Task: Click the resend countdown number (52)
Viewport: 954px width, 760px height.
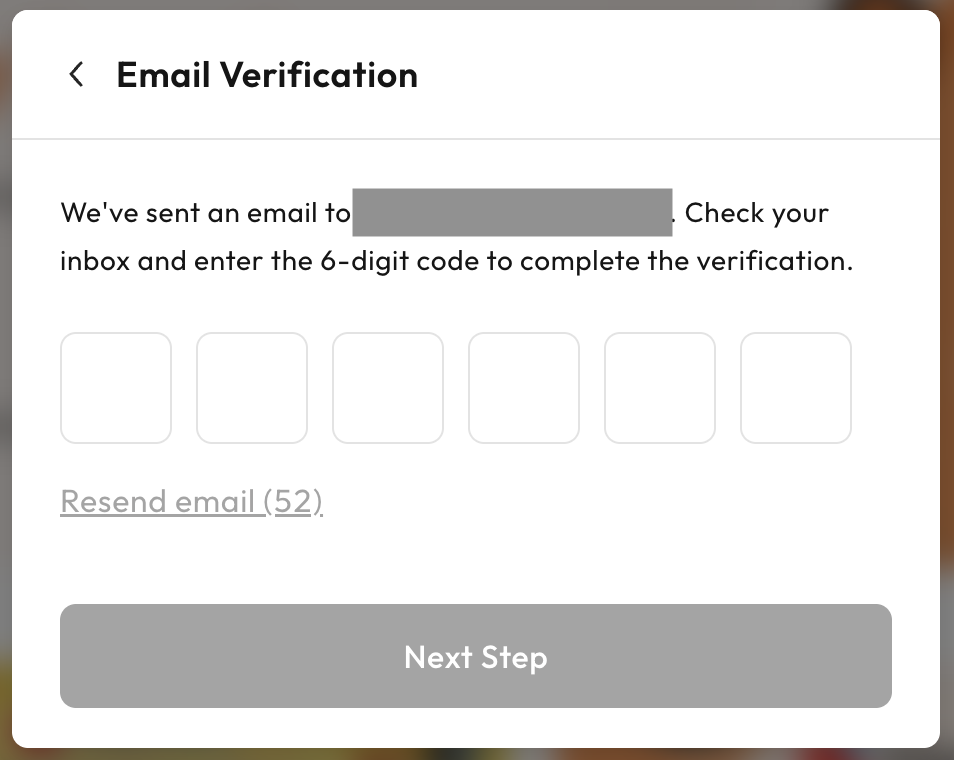Action: 294,501
